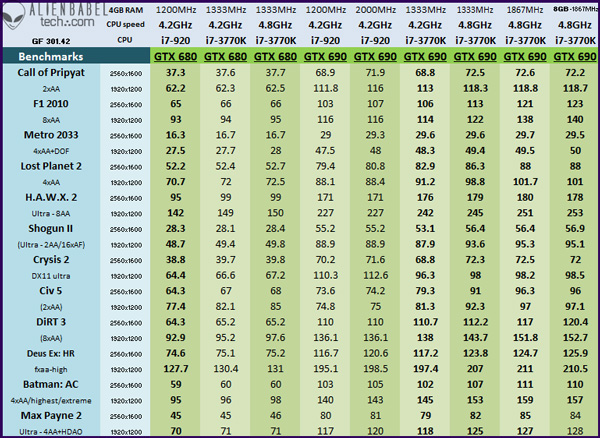Select the 253 value cell
This screenshot has height=438, width=600.
point(575,213)
